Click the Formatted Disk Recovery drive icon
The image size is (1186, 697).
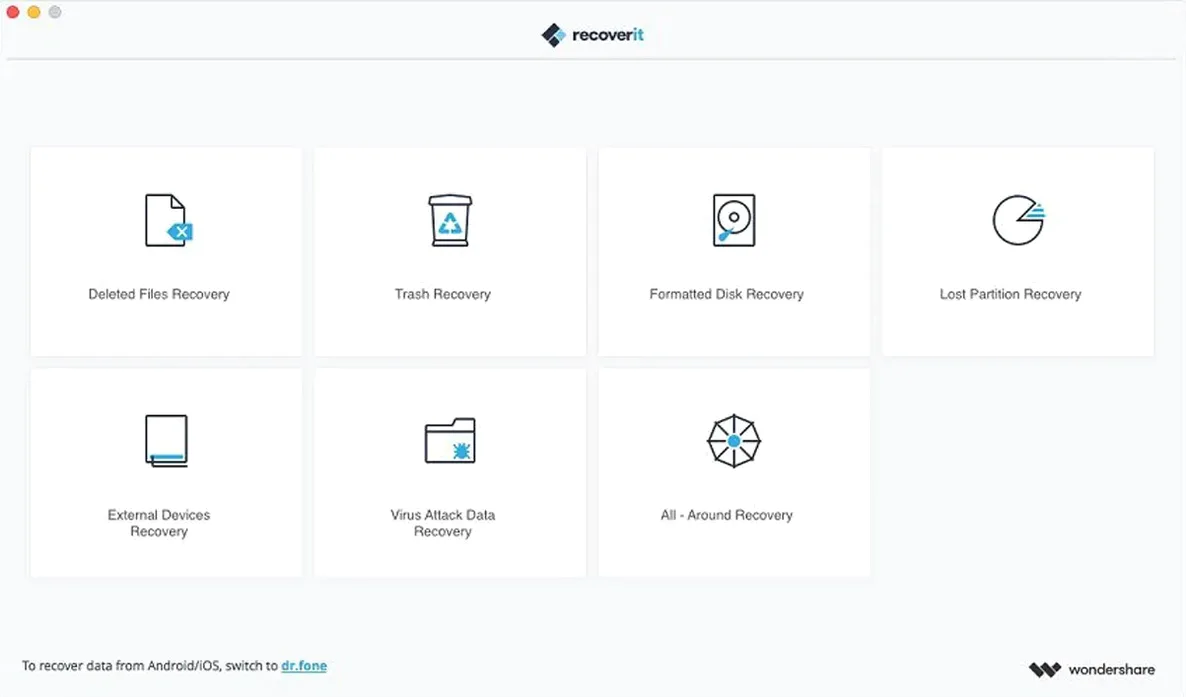tap(734, 220)
